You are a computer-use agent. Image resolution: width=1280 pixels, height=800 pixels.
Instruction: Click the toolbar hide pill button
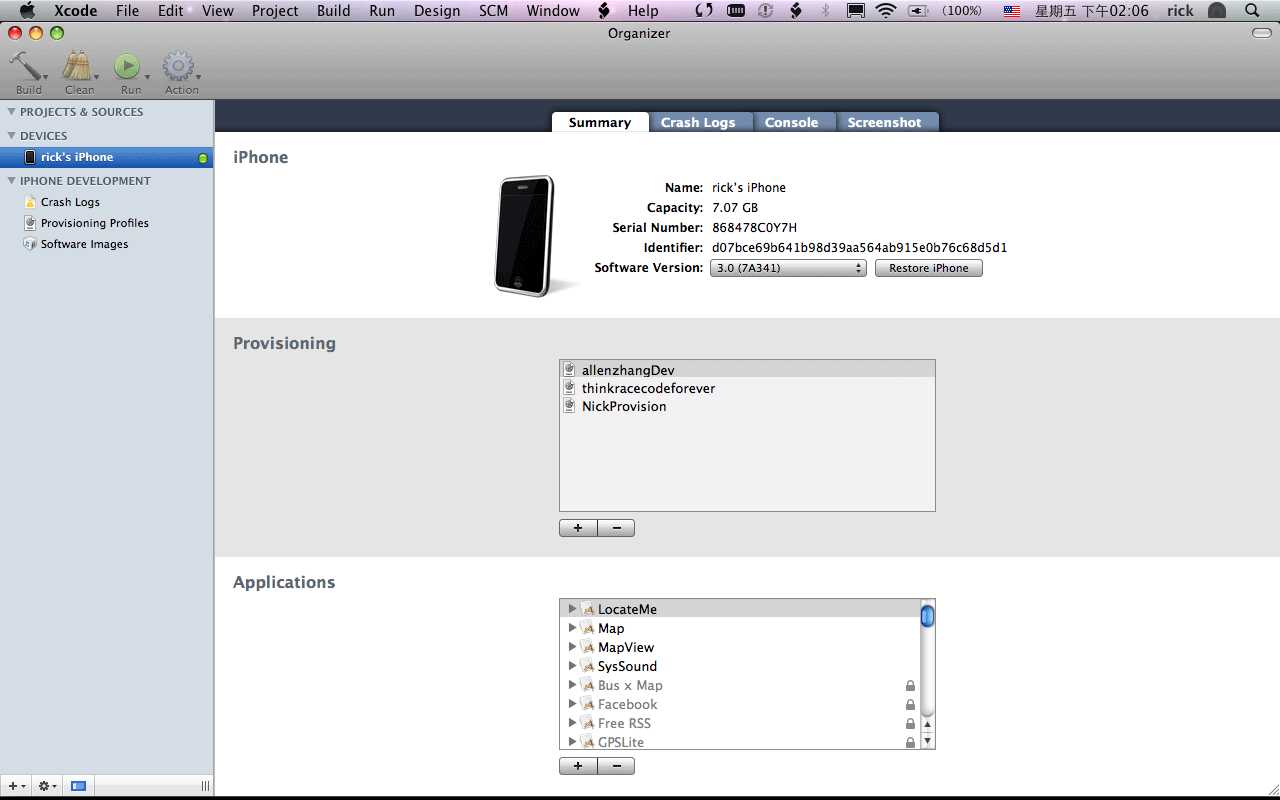point(1262,33)
